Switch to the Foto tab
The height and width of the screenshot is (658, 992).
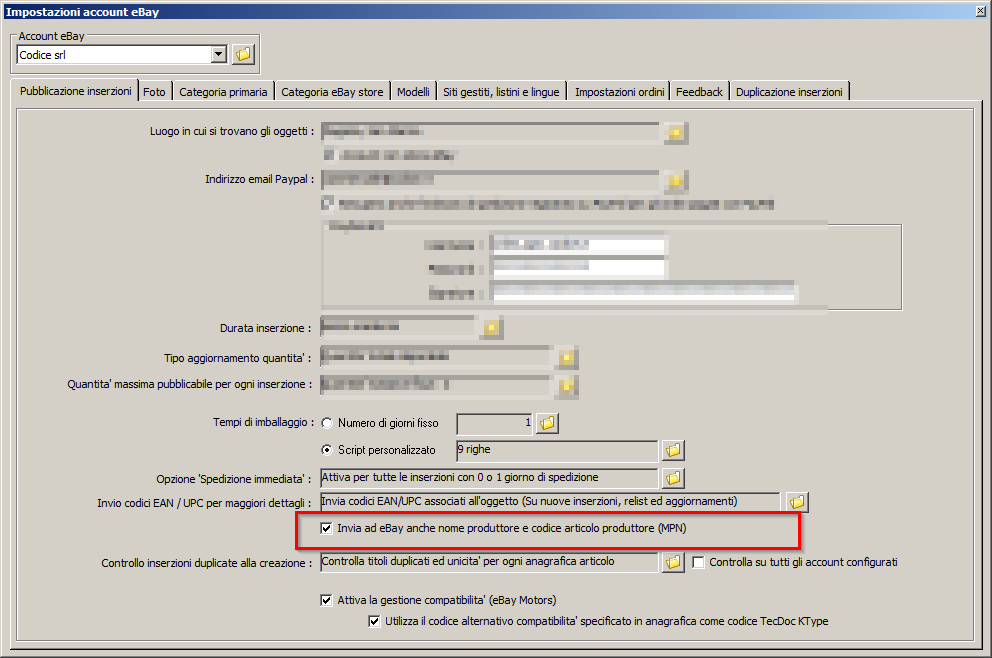pyautogui.click(x=154, y=92)
